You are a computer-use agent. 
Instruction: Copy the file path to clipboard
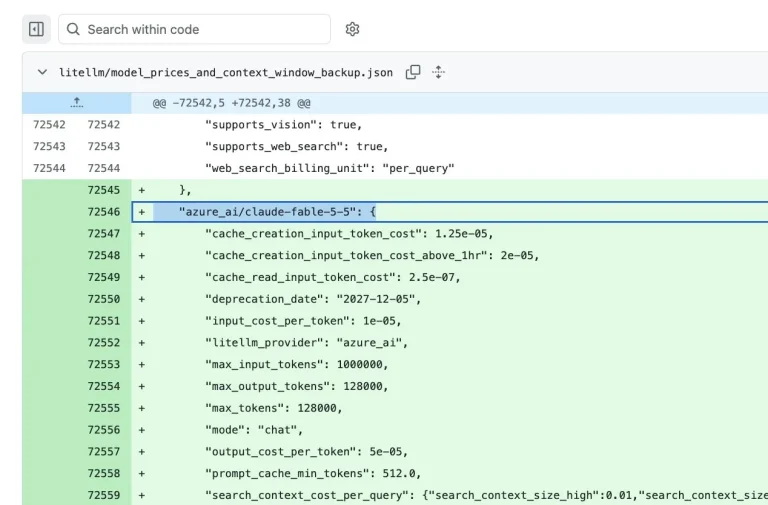click(413, 72)
